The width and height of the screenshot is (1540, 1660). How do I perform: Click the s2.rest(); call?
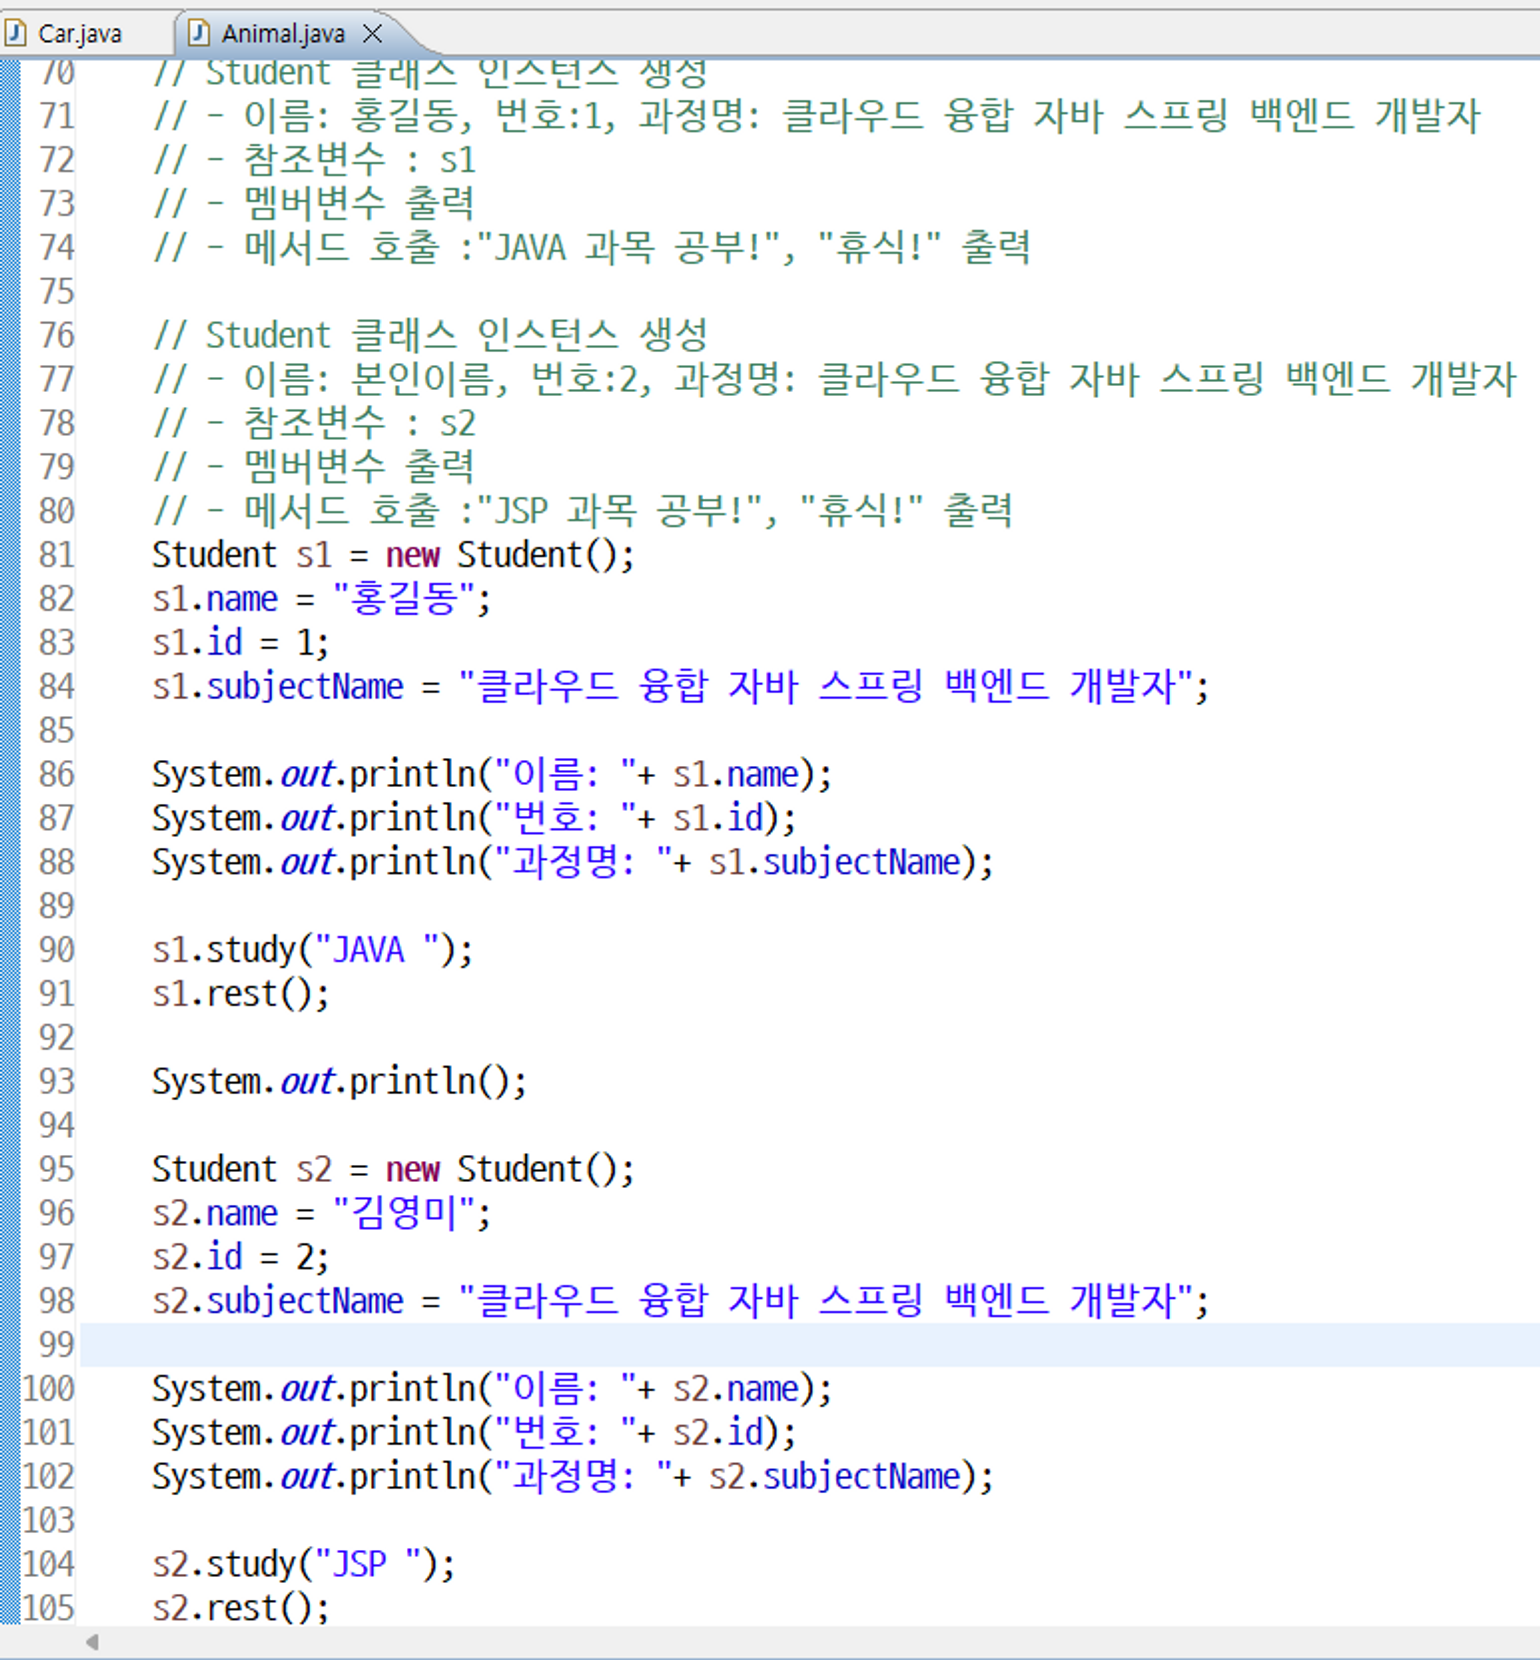(x=240, y=1609)
